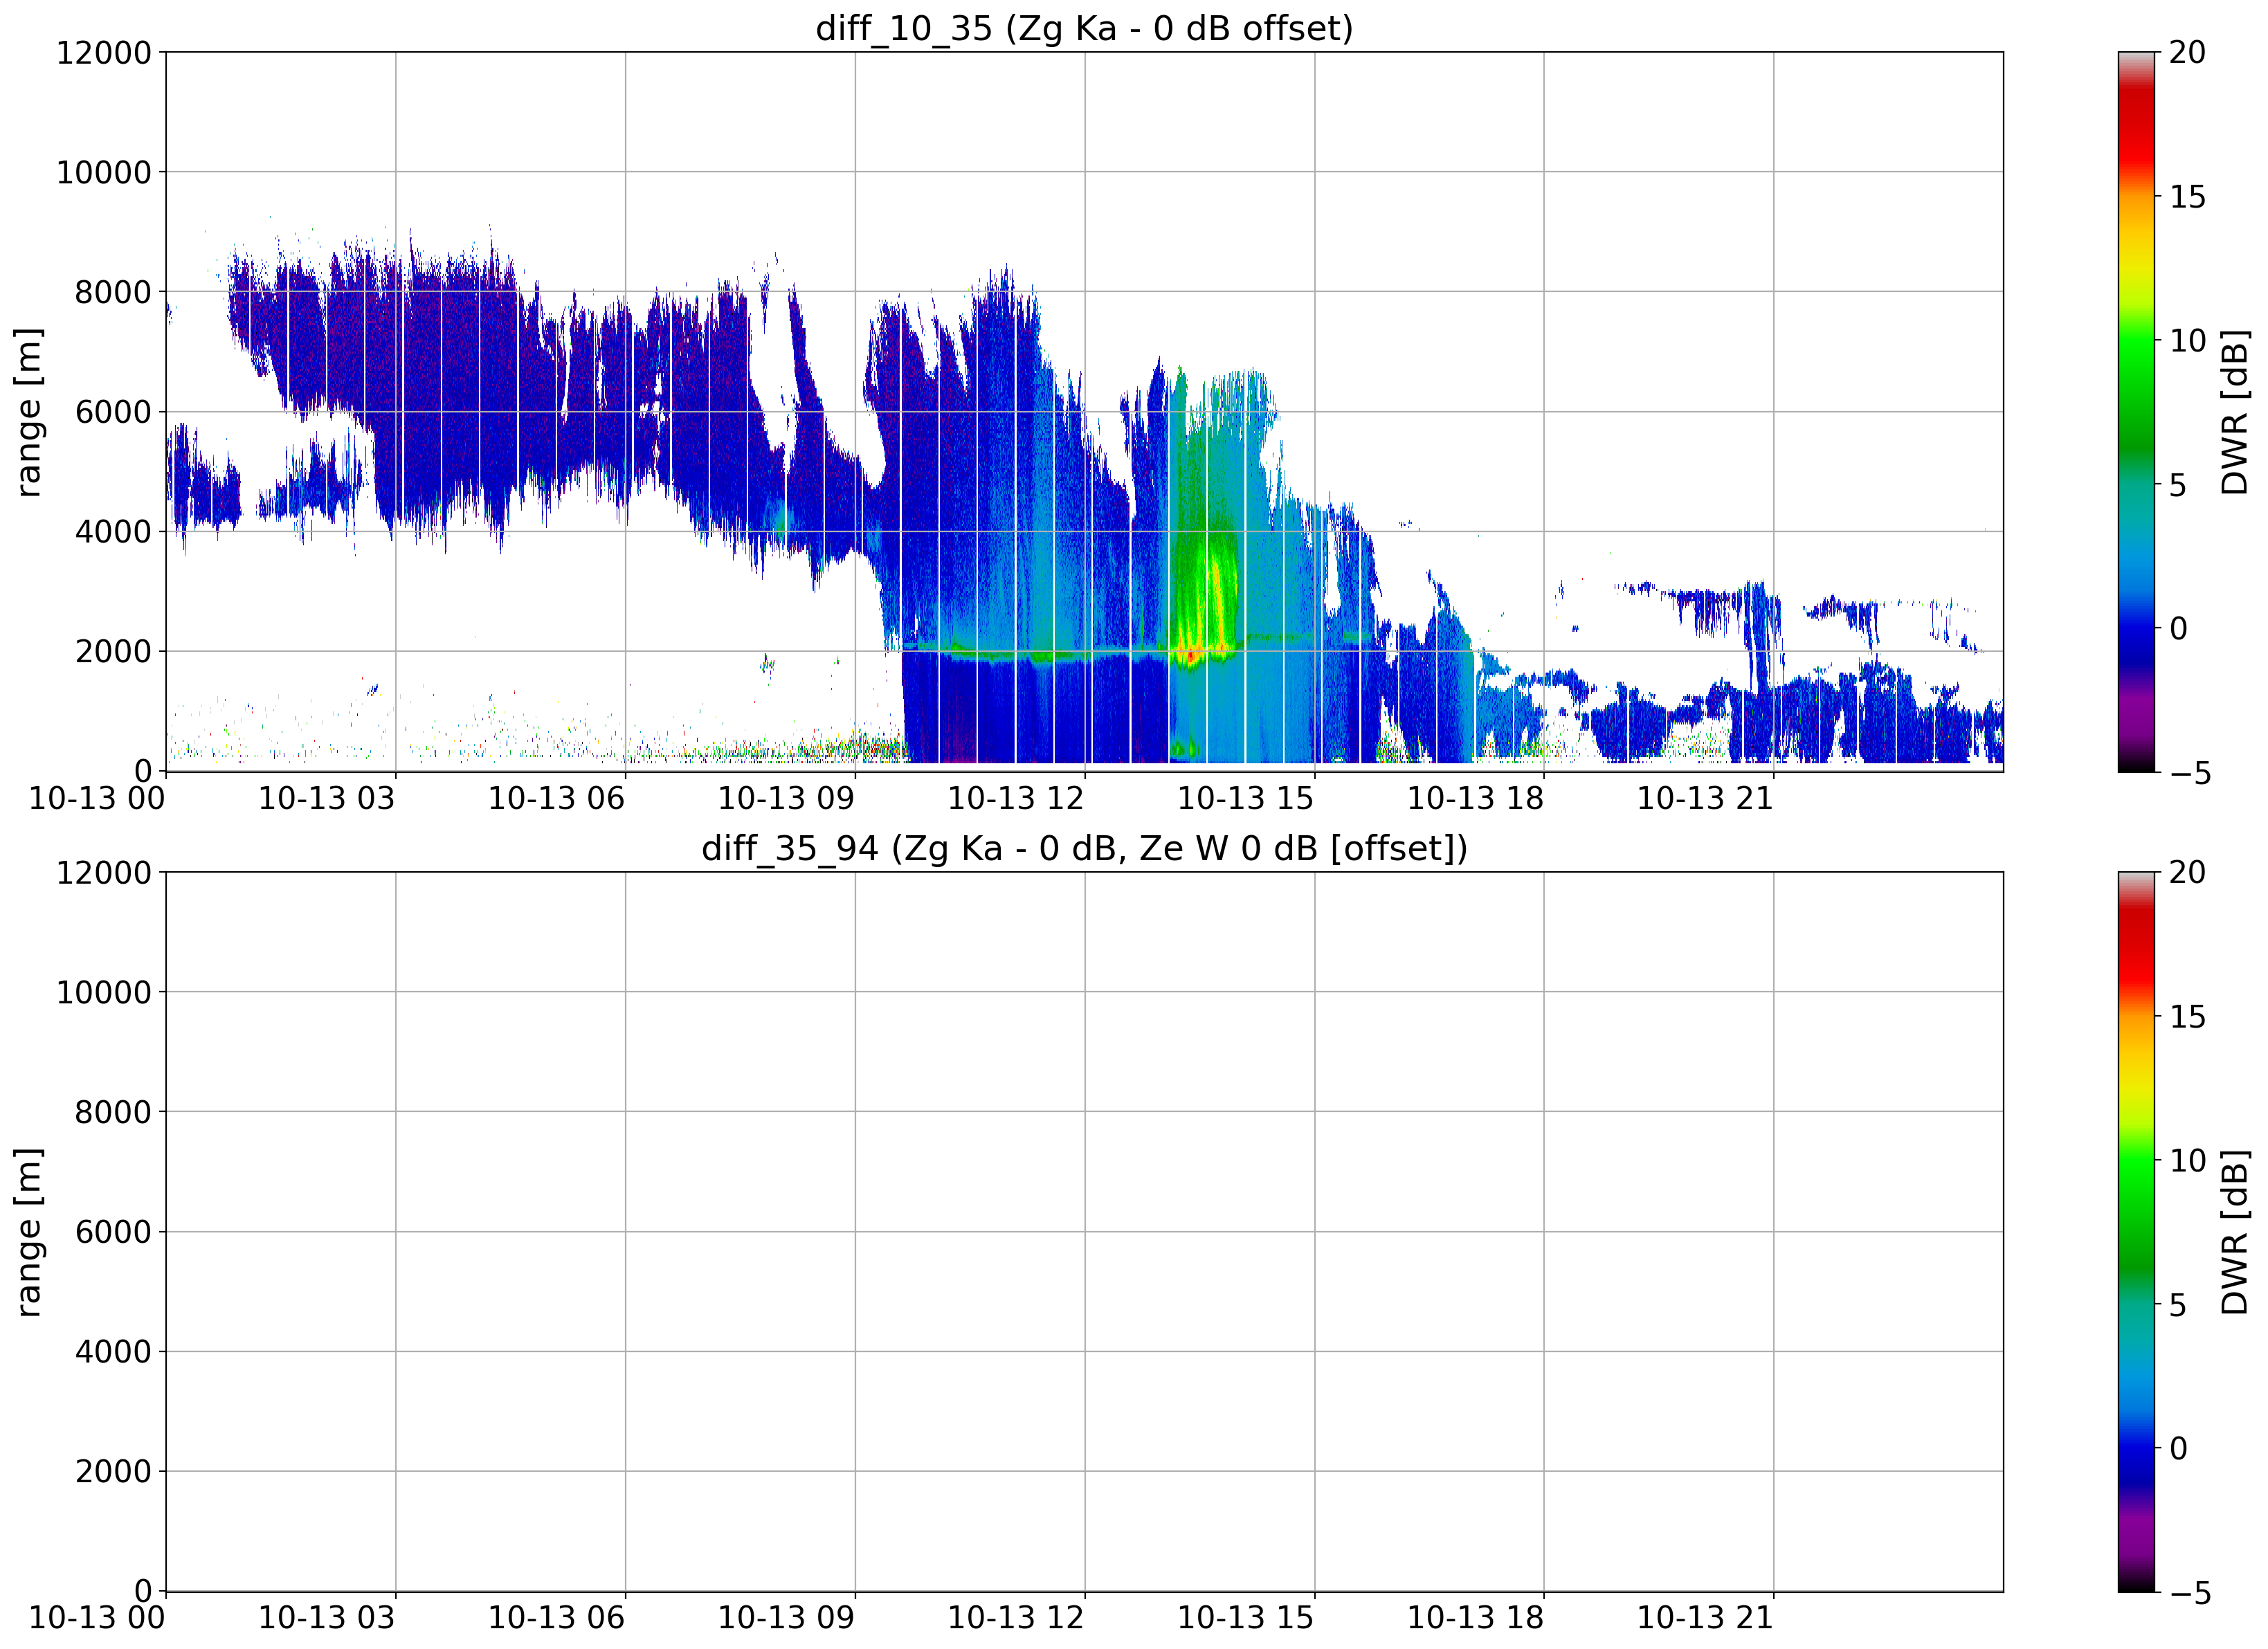
Task: Click the "8000" y-tick of the top plot
Action: click(x=113, y=292)
